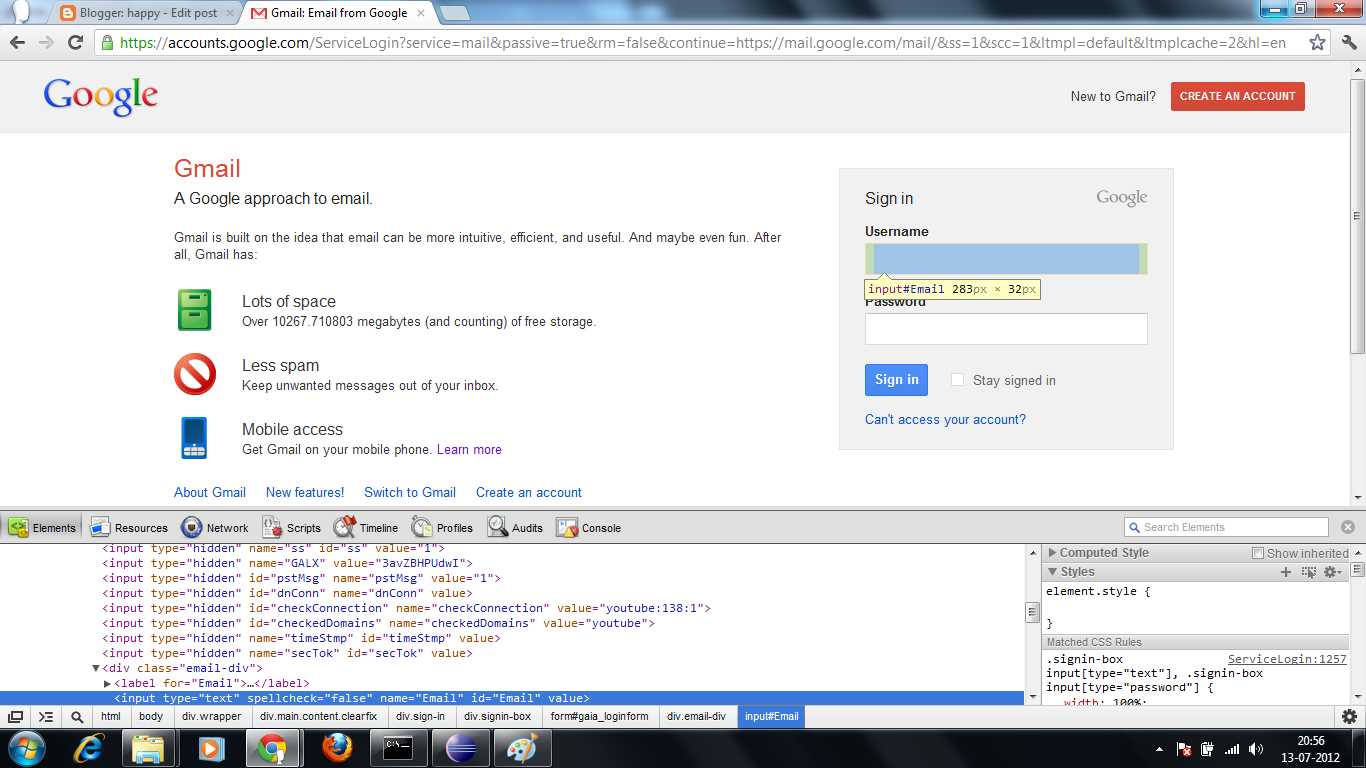
Task: Click the checkedDomains hidden input line
Action: (378, 623)
